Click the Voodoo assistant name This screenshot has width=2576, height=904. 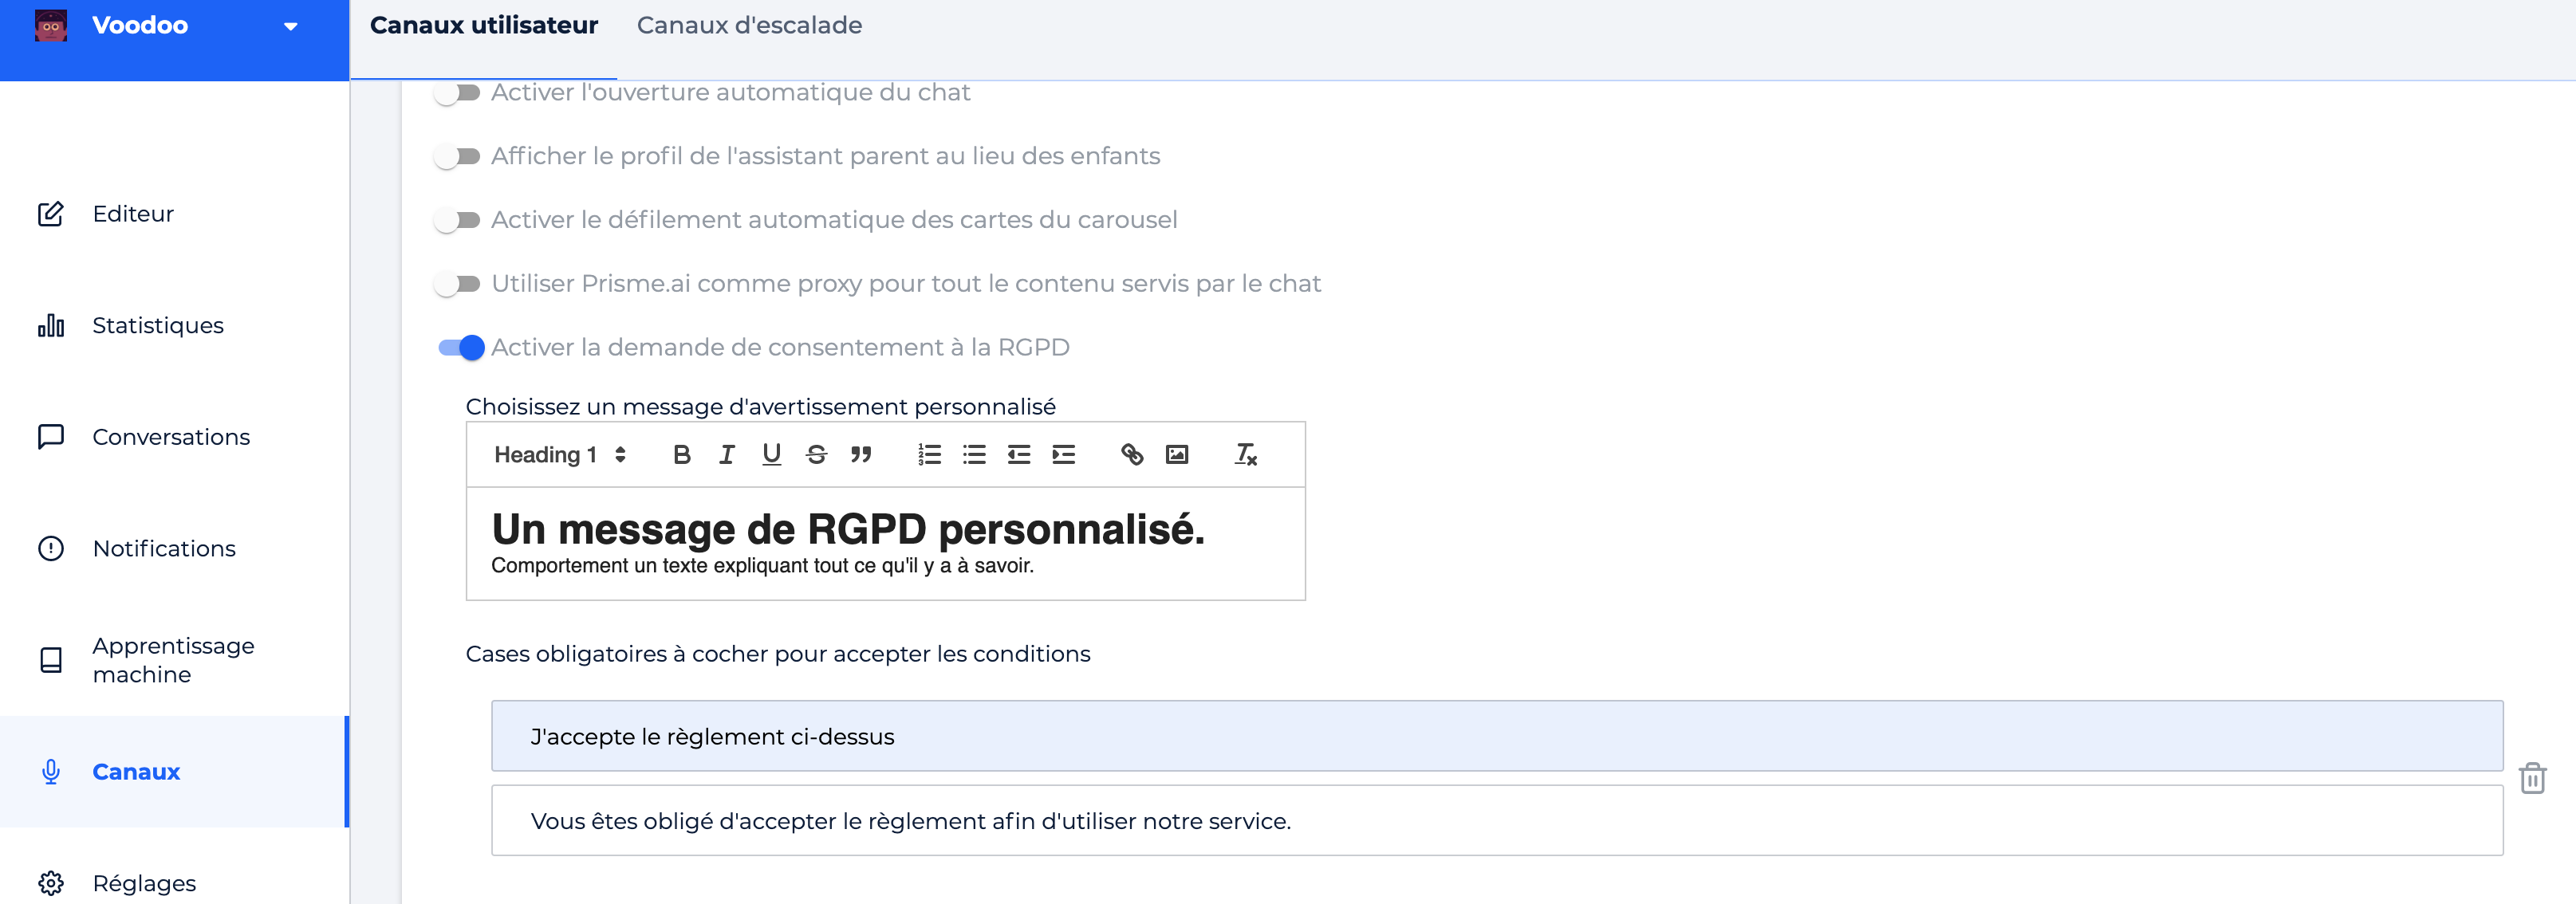(140, 25)
